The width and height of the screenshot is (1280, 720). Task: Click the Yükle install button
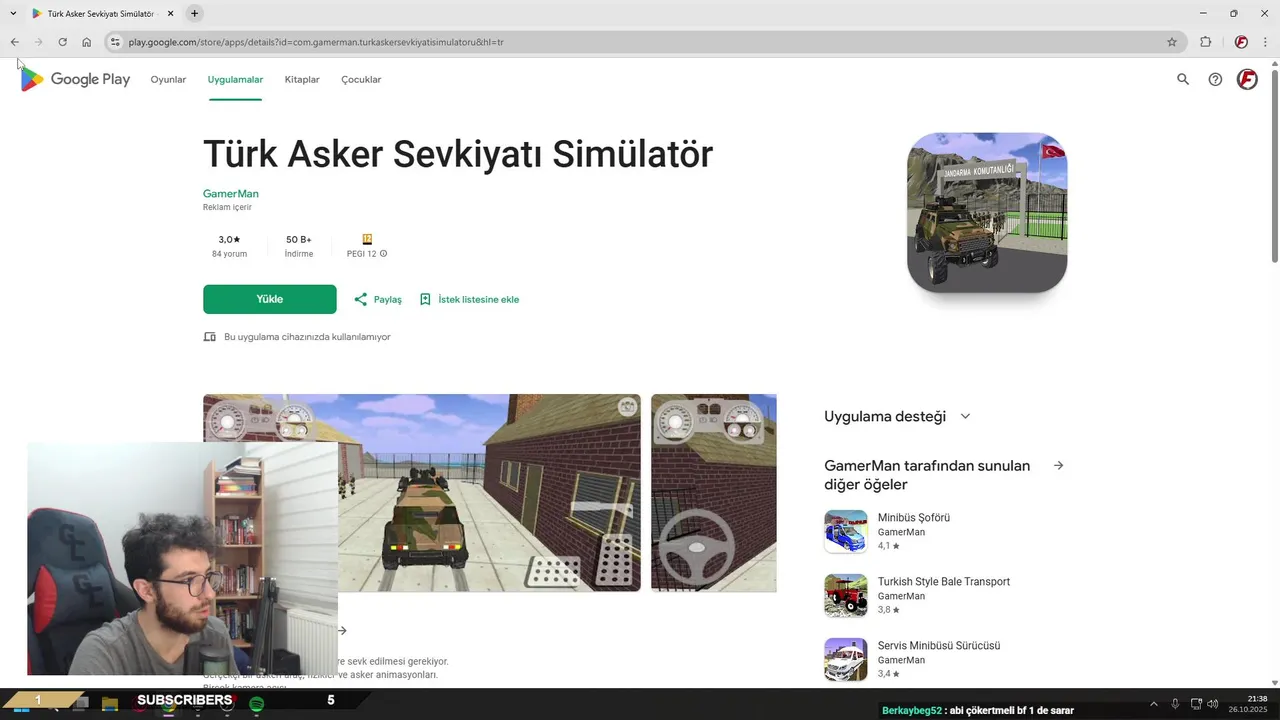(x=270, y=299)
